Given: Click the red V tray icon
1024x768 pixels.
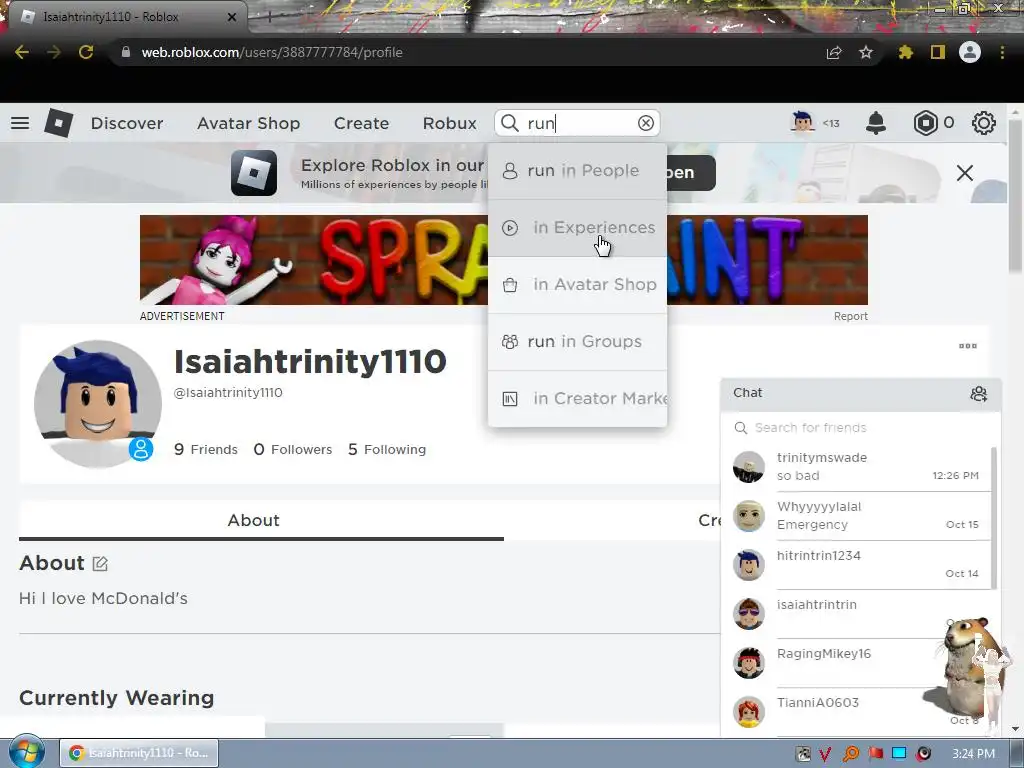Looking at the screenshot, I should tap(825, 754).
